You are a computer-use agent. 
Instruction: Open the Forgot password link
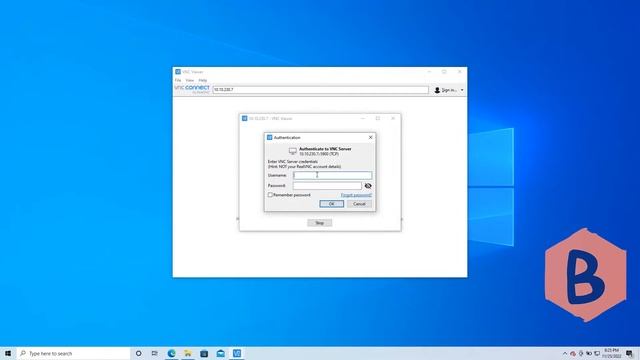click(356, 195)
